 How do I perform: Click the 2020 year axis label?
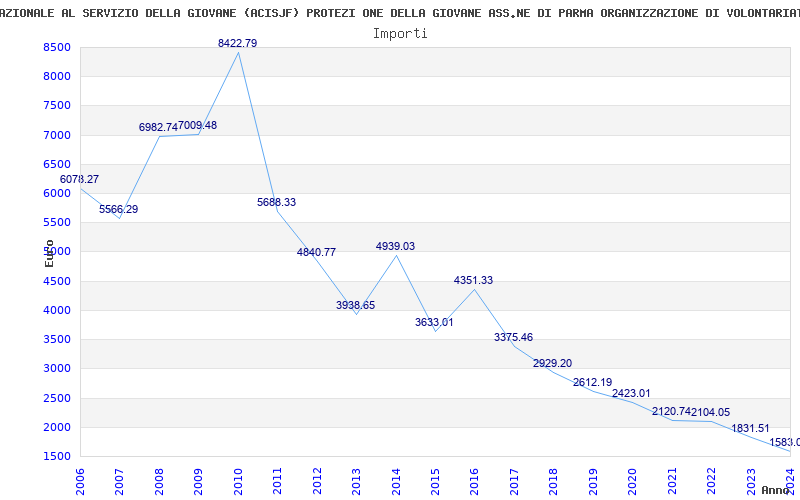633,482
